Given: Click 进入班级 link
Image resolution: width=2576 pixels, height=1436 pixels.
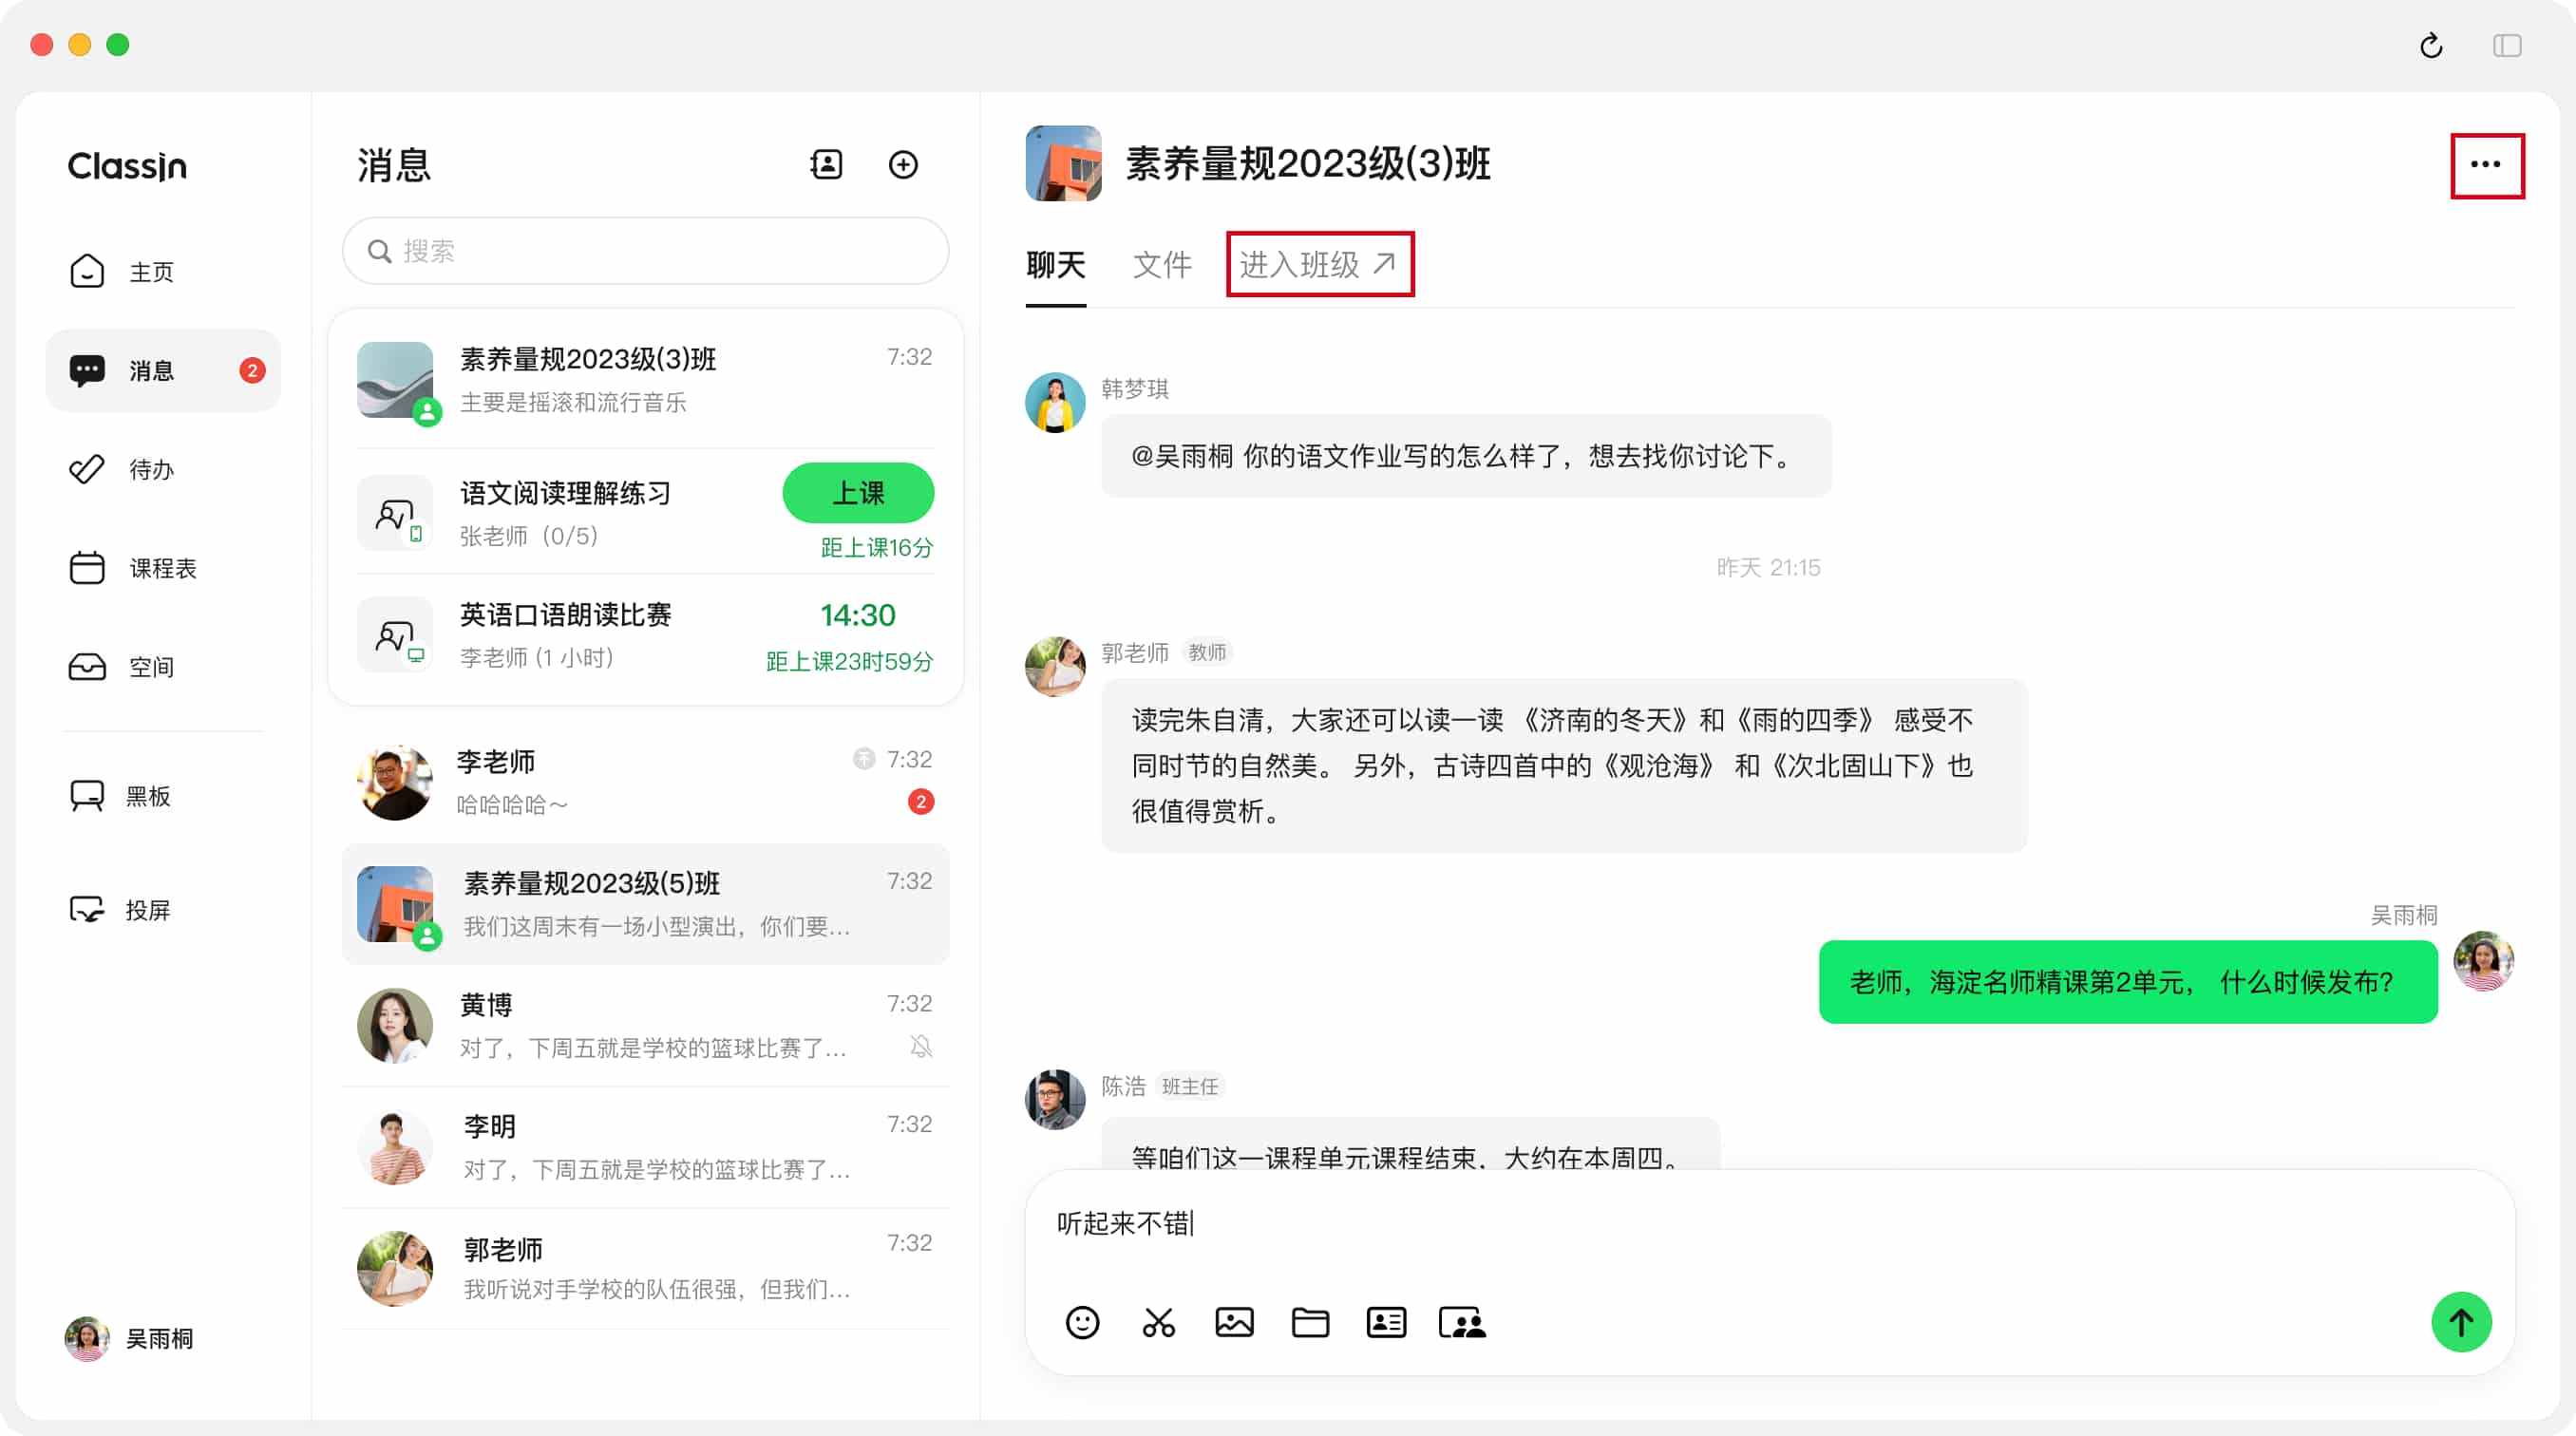Looking at the screenshot, I should tap(1318, 265).
